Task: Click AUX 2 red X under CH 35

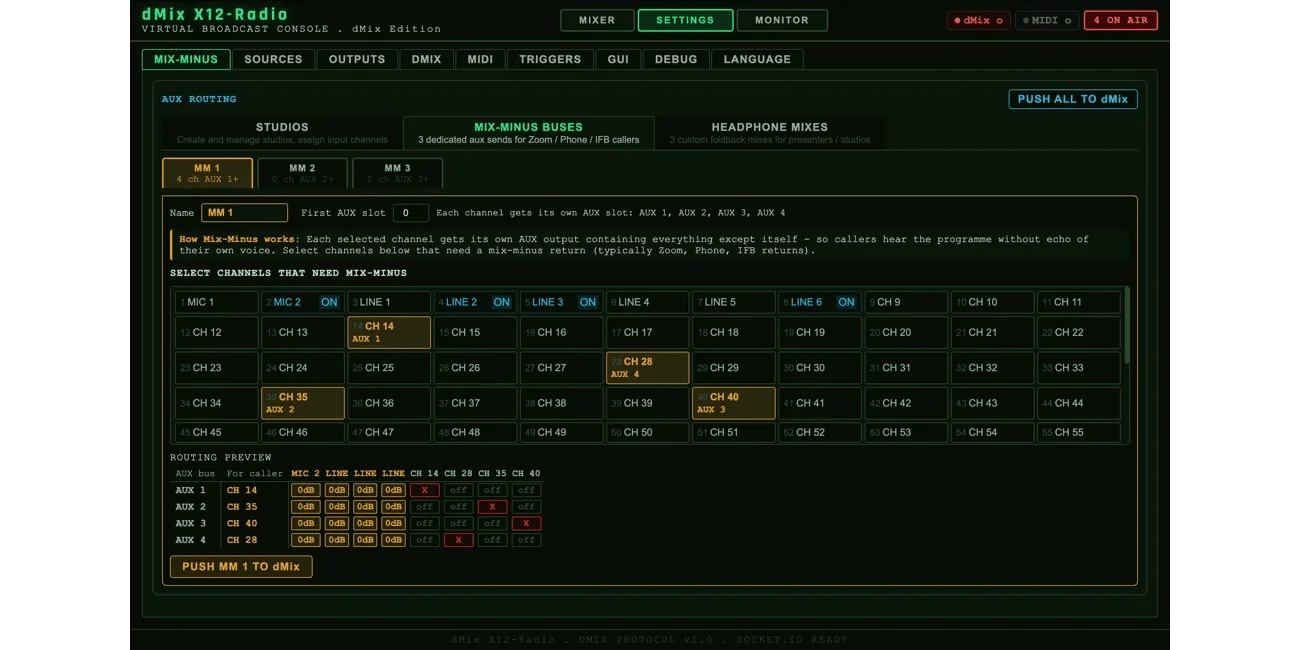Action: coord(492,507)
